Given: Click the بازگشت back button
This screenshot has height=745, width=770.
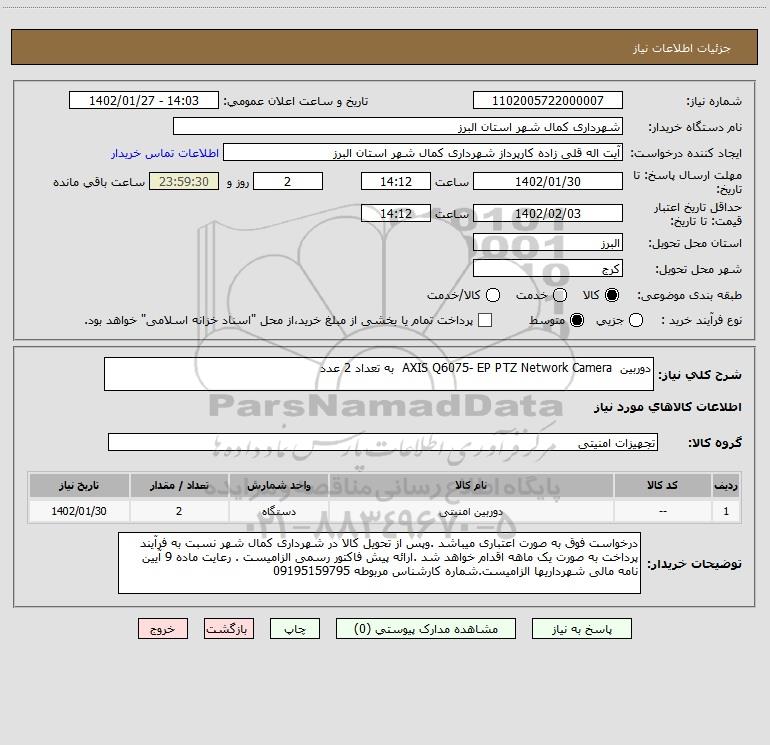Looking at the screenshot, I should [229, 629].
